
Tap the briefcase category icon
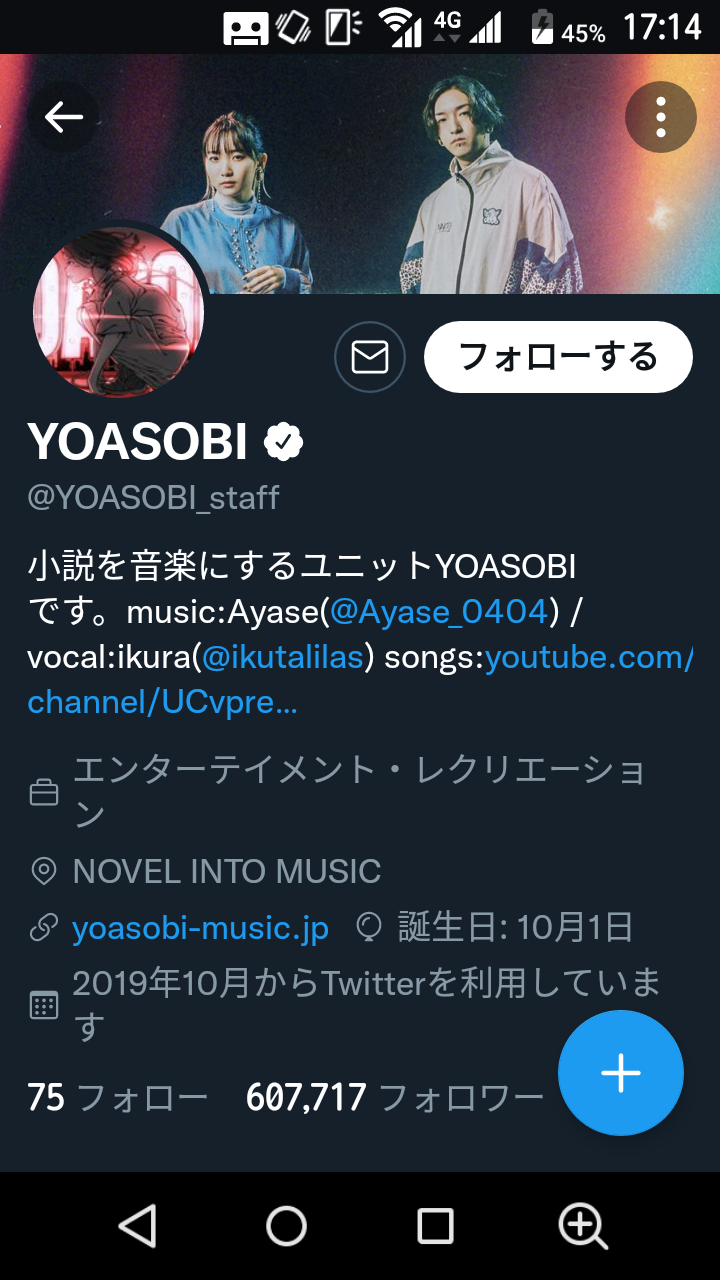[43, 794]
